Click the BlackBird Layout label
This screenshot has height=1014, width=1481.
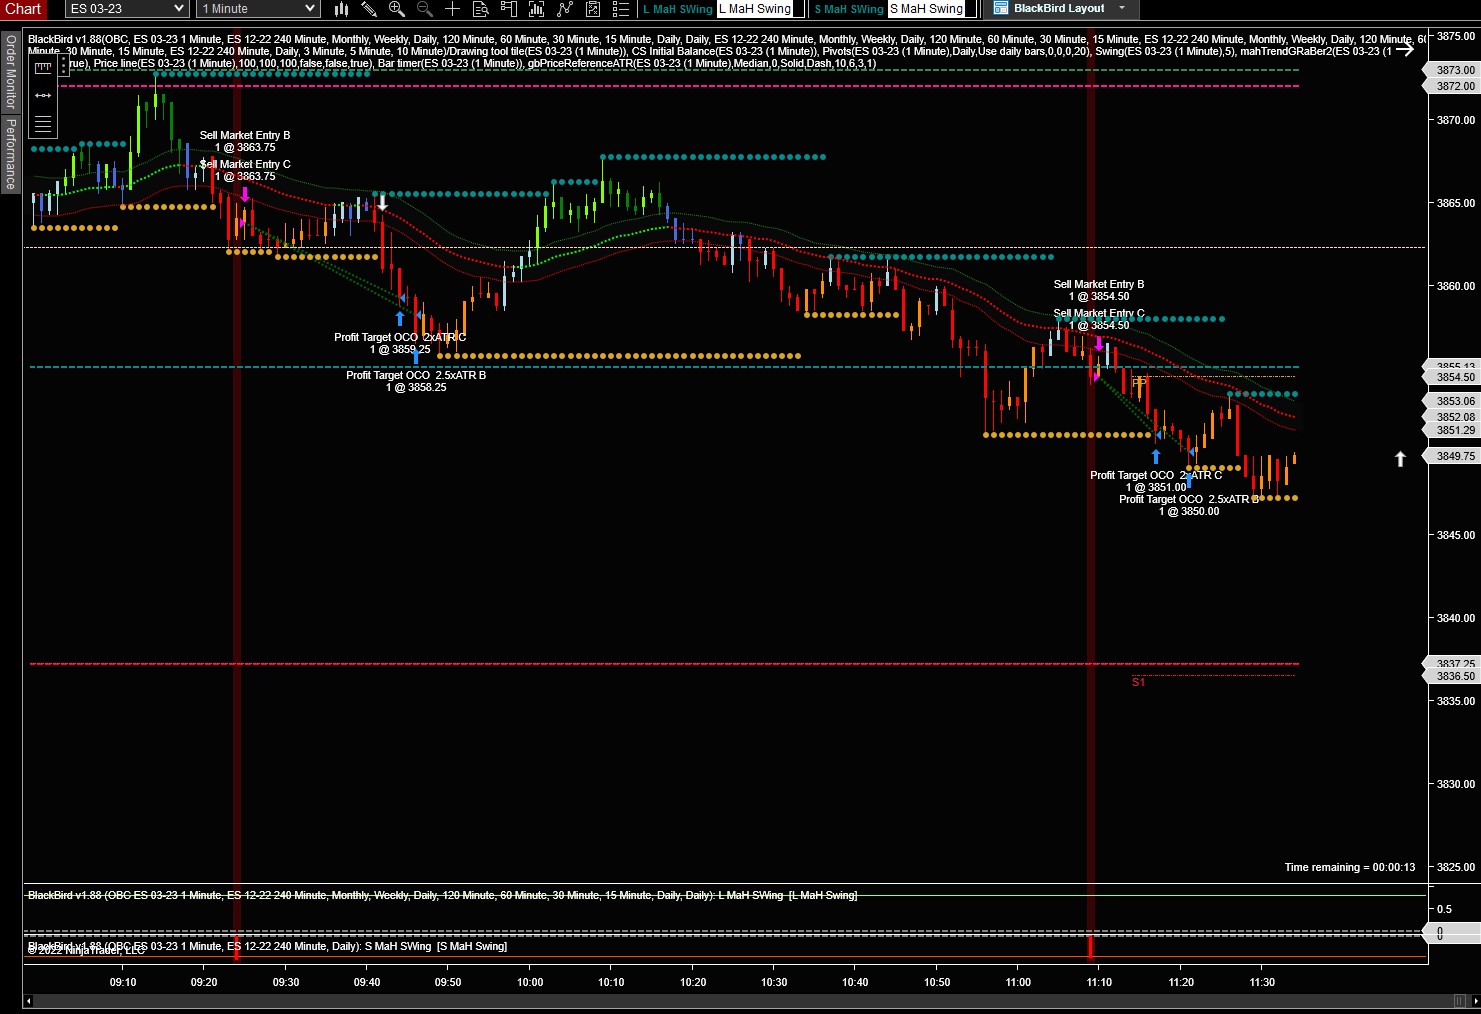tap(1059, 8)
